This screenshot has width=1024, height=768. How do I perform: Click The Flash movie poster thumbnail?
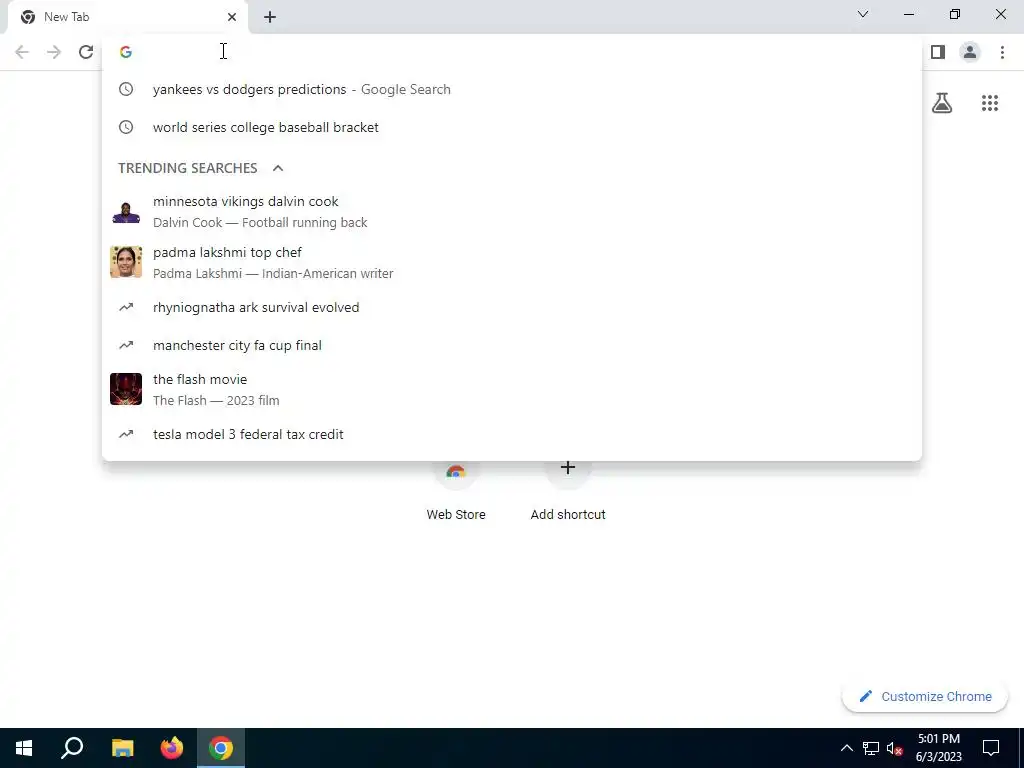[126, 389]
